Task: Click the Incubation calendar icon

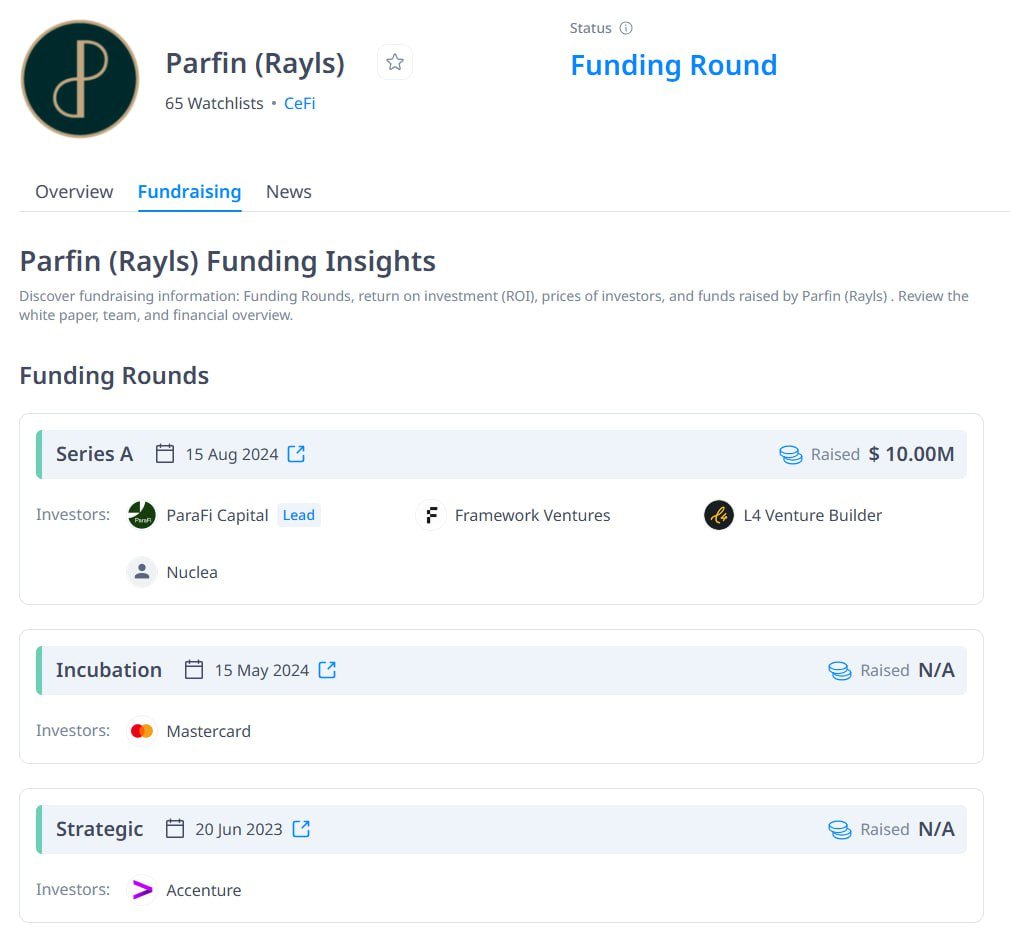Action: pos(194,670)
